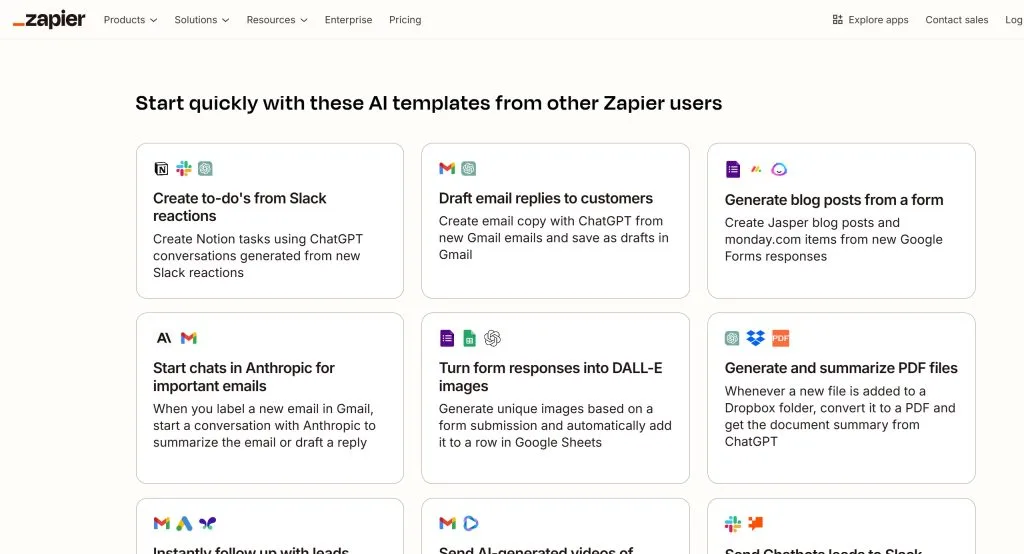The image size is (1024, 554).
Task: Click ChatGPT icon in PDF files card
Action: pyautogui.click(x=732, y=338)
